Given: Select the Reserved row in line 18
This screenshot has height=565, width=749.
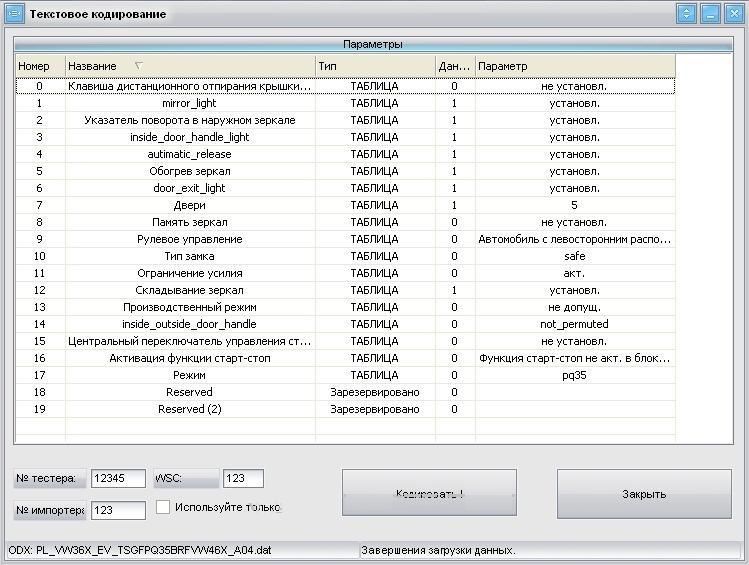Looking at the screenshot, I should pos(345,392).
